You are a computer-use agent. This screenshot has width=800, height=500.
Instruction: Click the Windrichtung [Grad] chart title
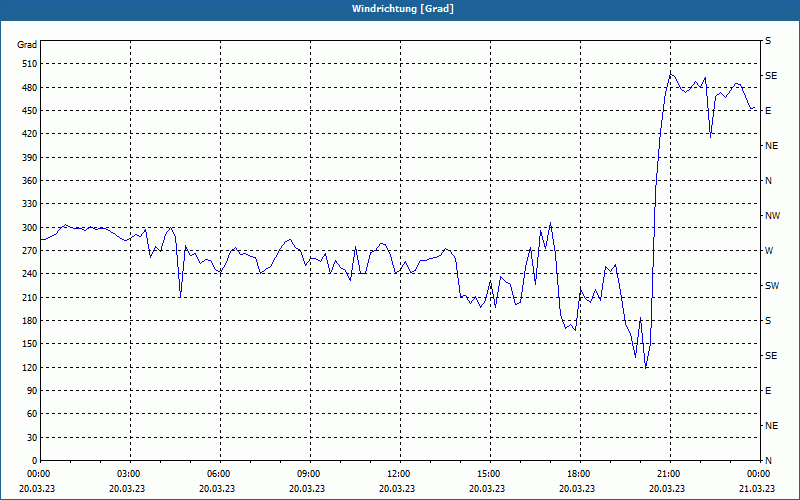tap(403, 9)
